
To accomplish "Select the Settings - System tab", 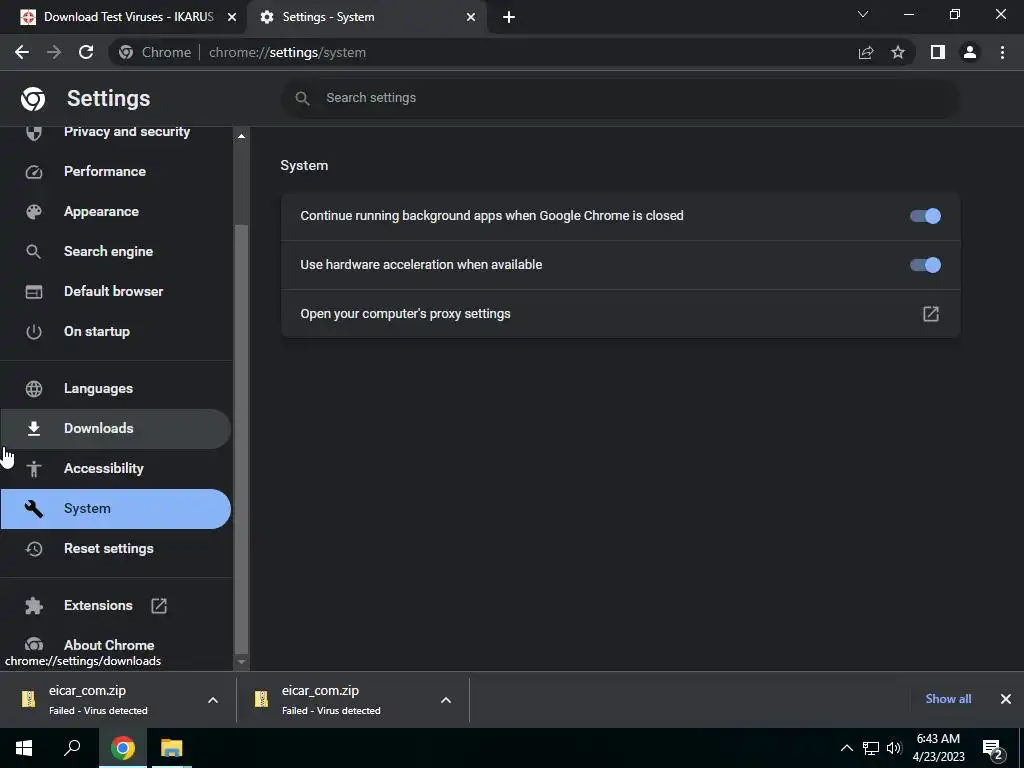I will click(x=366, y=17).
